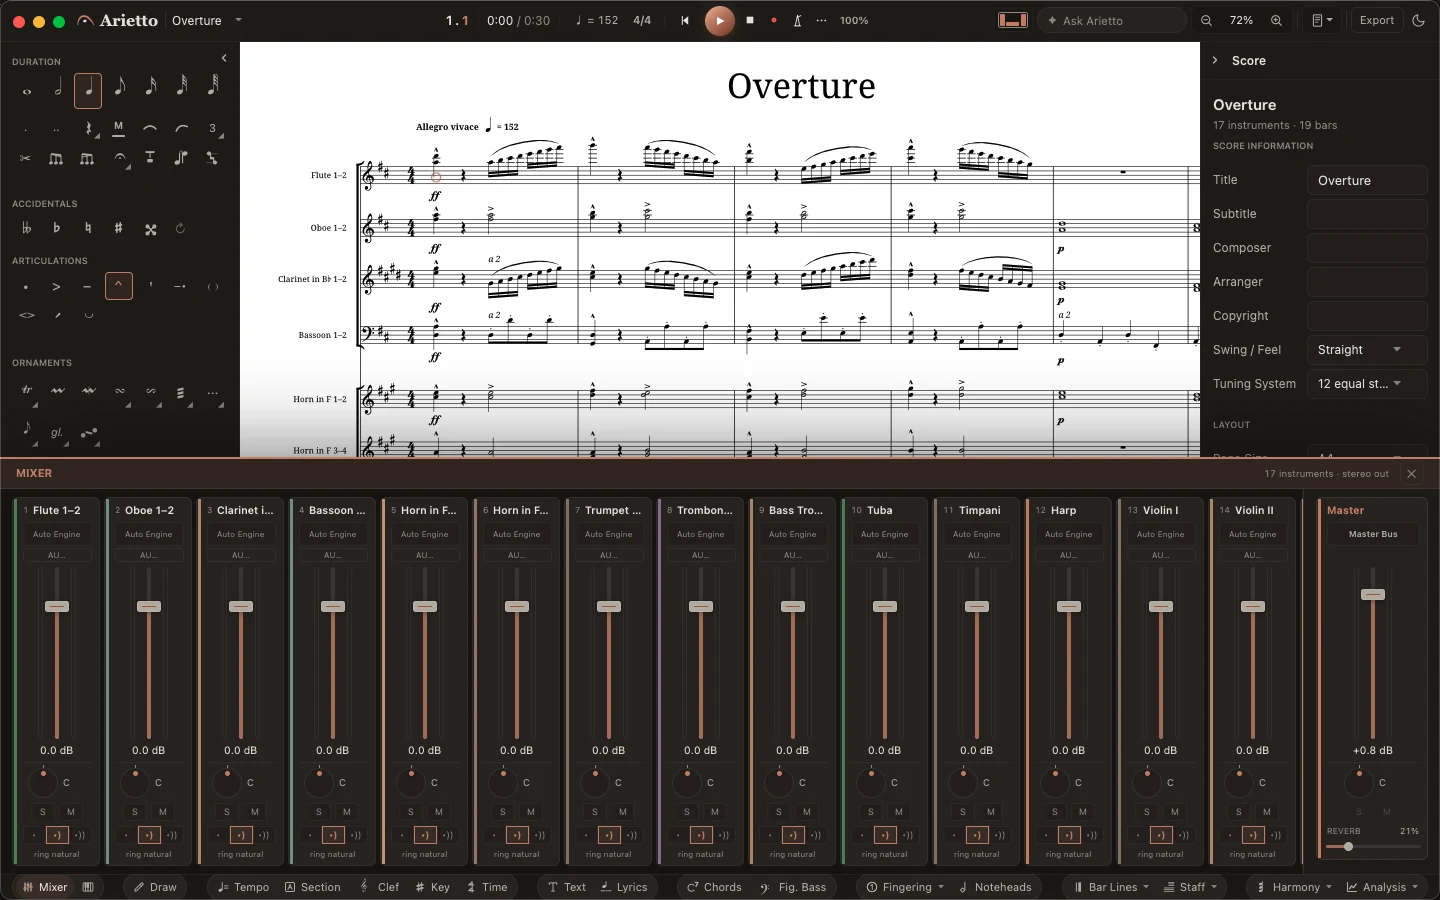Solo the Tuba channel
Screen dimensions: 1440x900
pos(871,812)
